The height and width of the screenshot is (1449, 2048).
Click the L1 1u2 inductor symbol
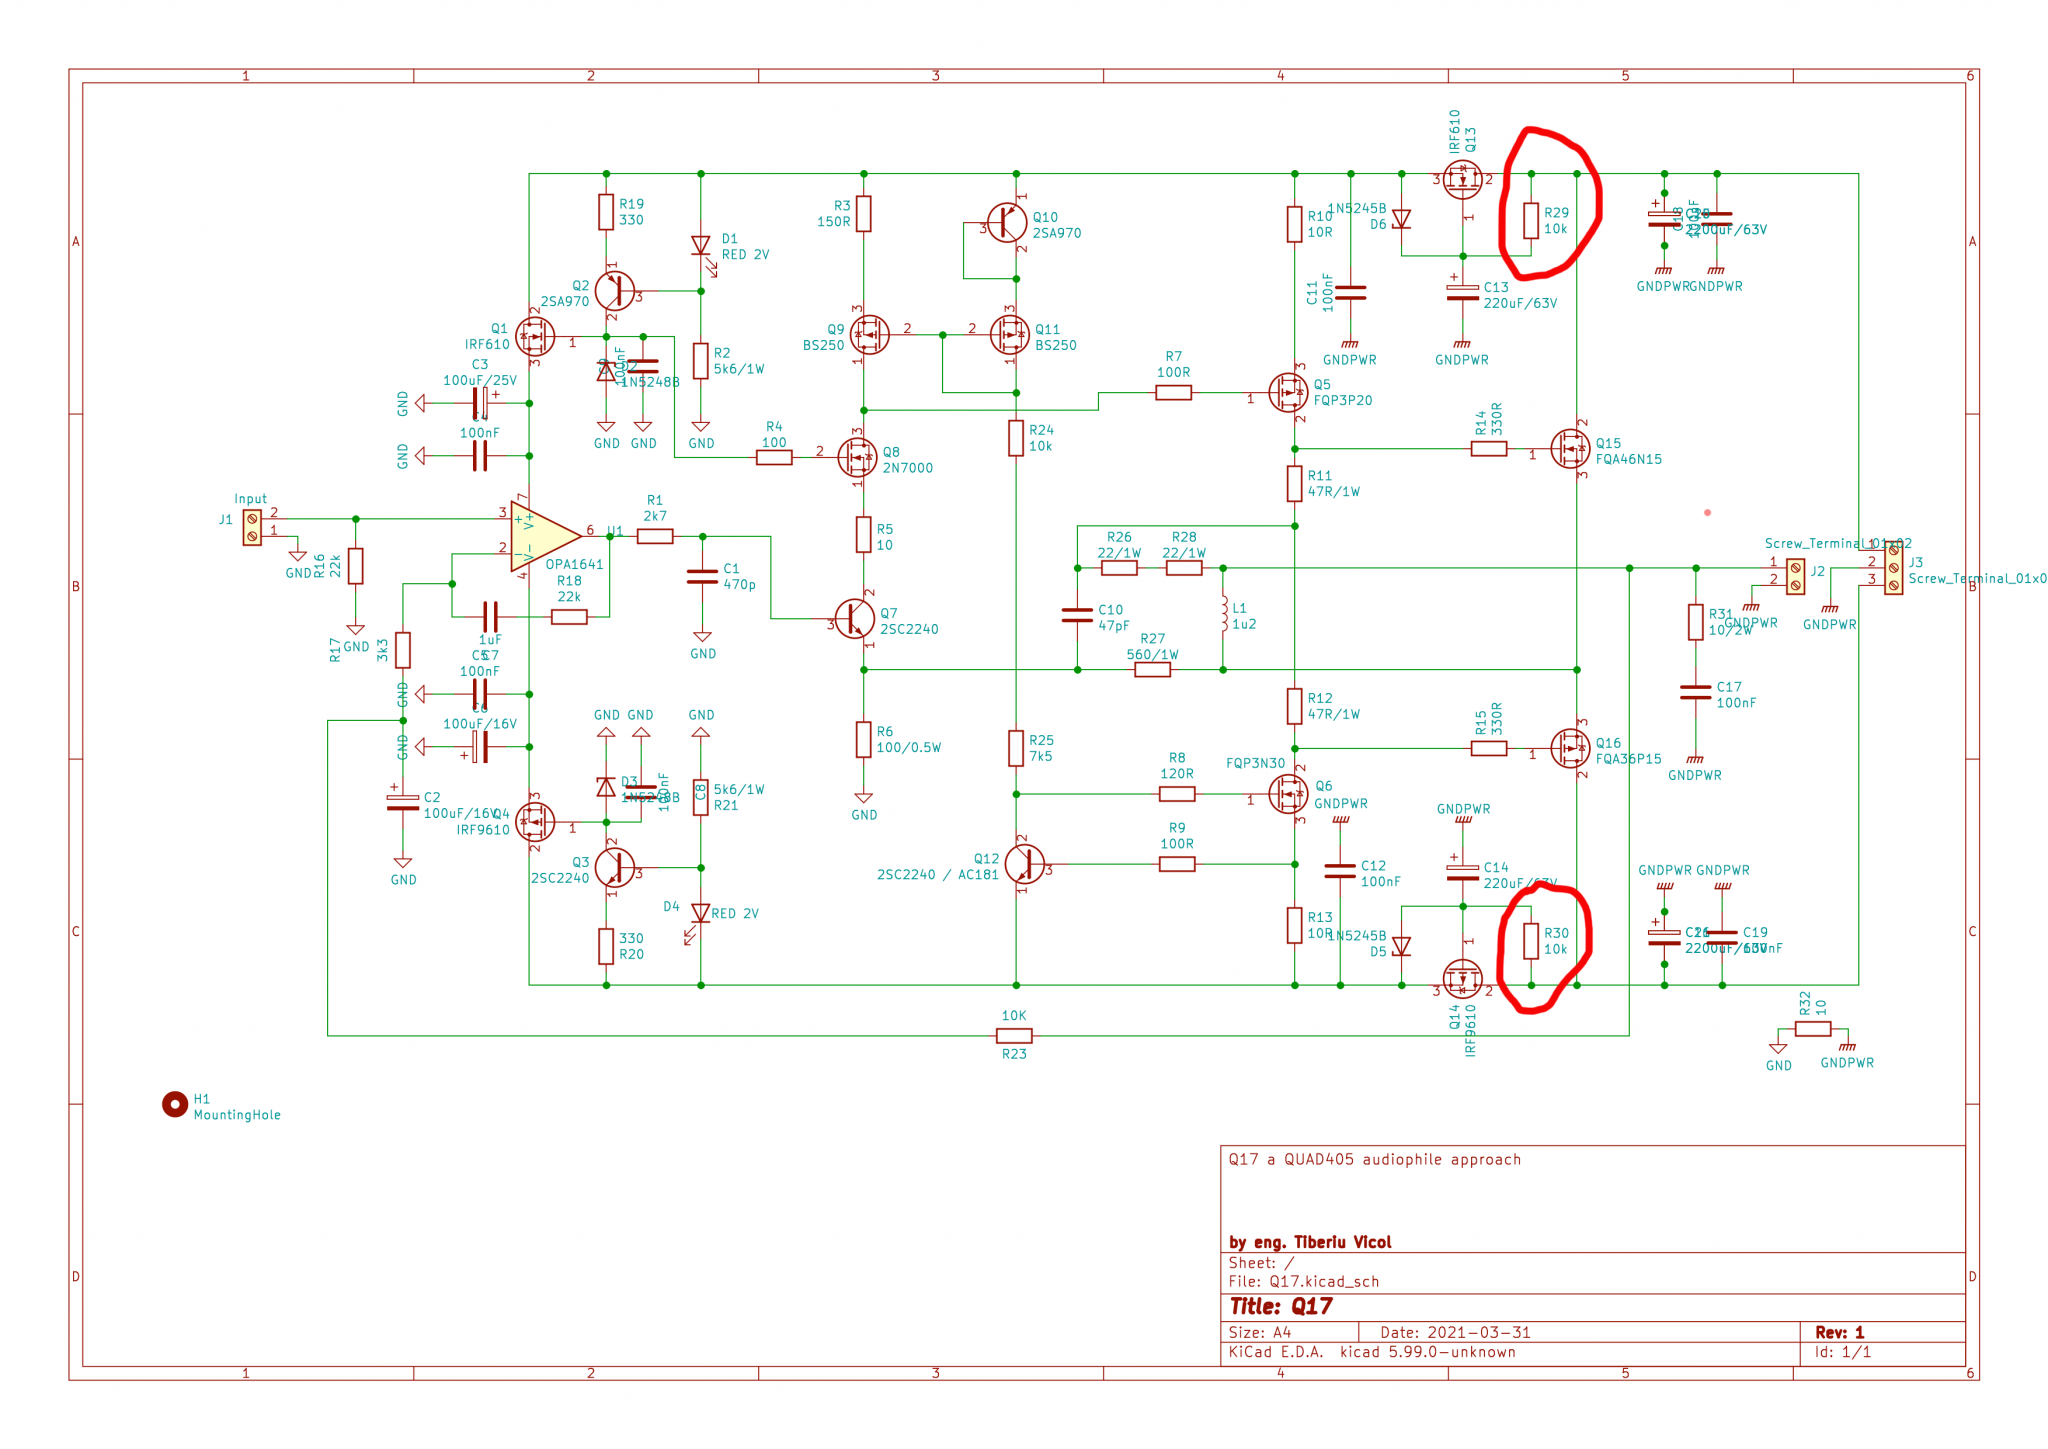pos(1223,614)
